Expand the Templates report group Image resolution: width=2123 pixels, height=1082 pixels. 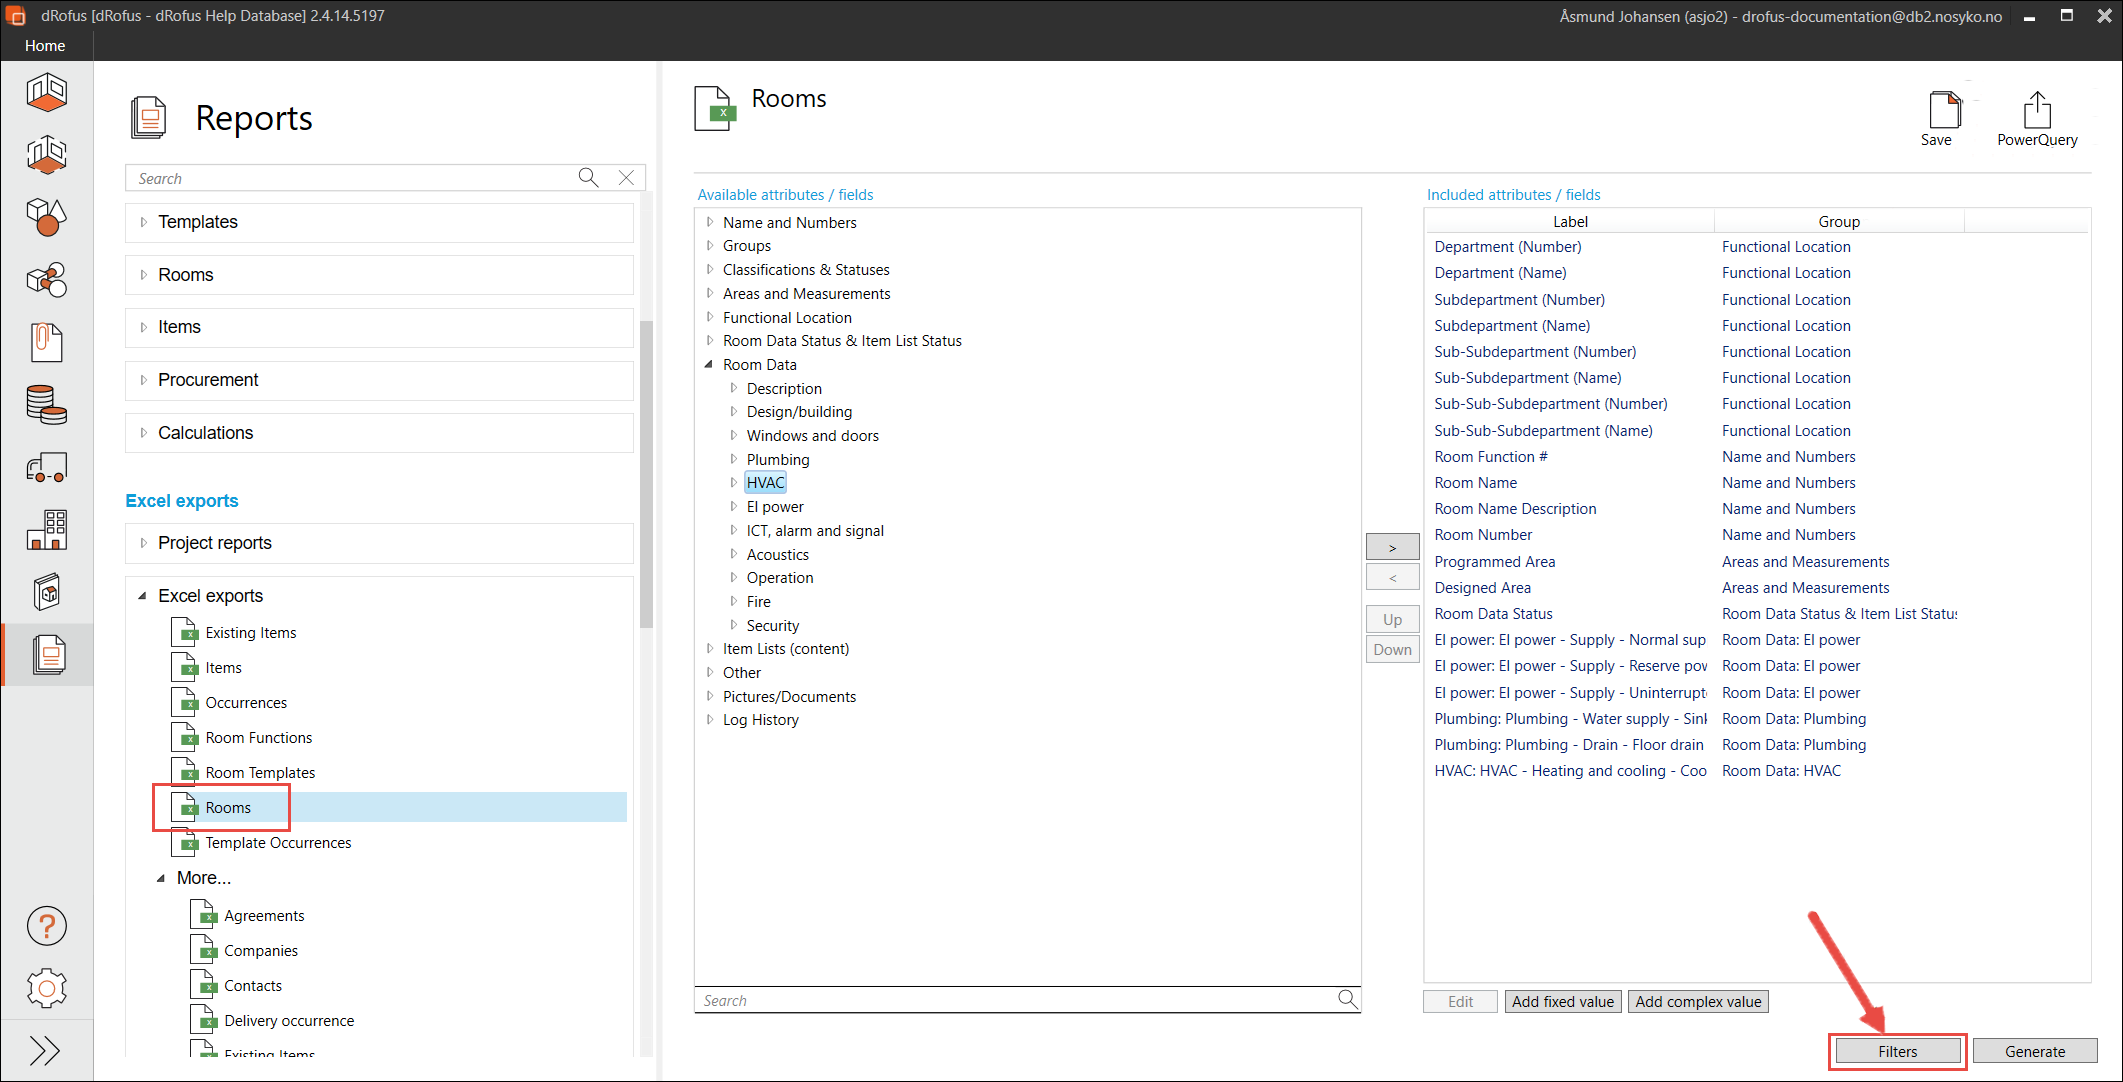(144, 222)
